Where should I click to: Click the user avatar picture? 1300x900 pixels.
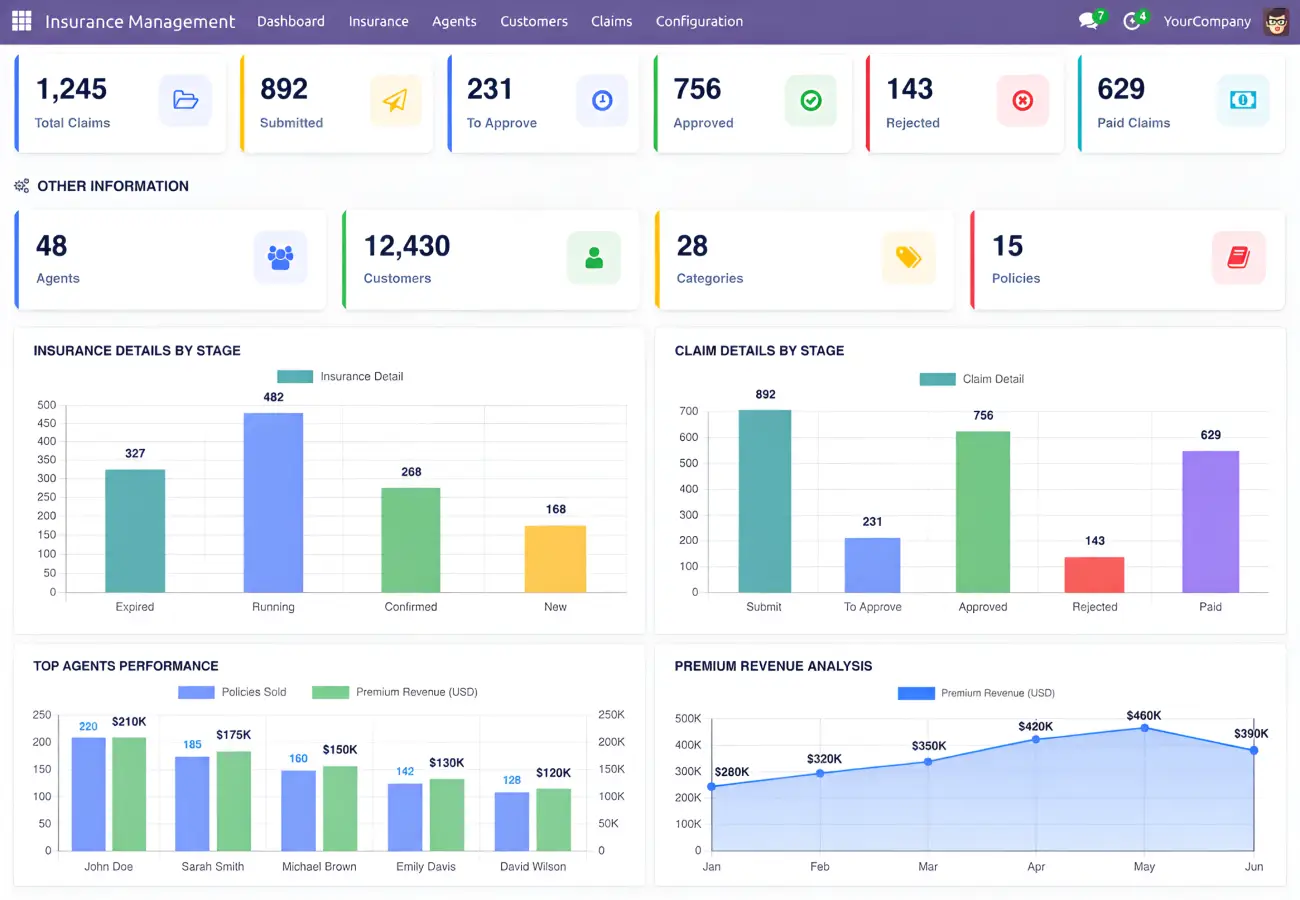[x=1276, y=21]
